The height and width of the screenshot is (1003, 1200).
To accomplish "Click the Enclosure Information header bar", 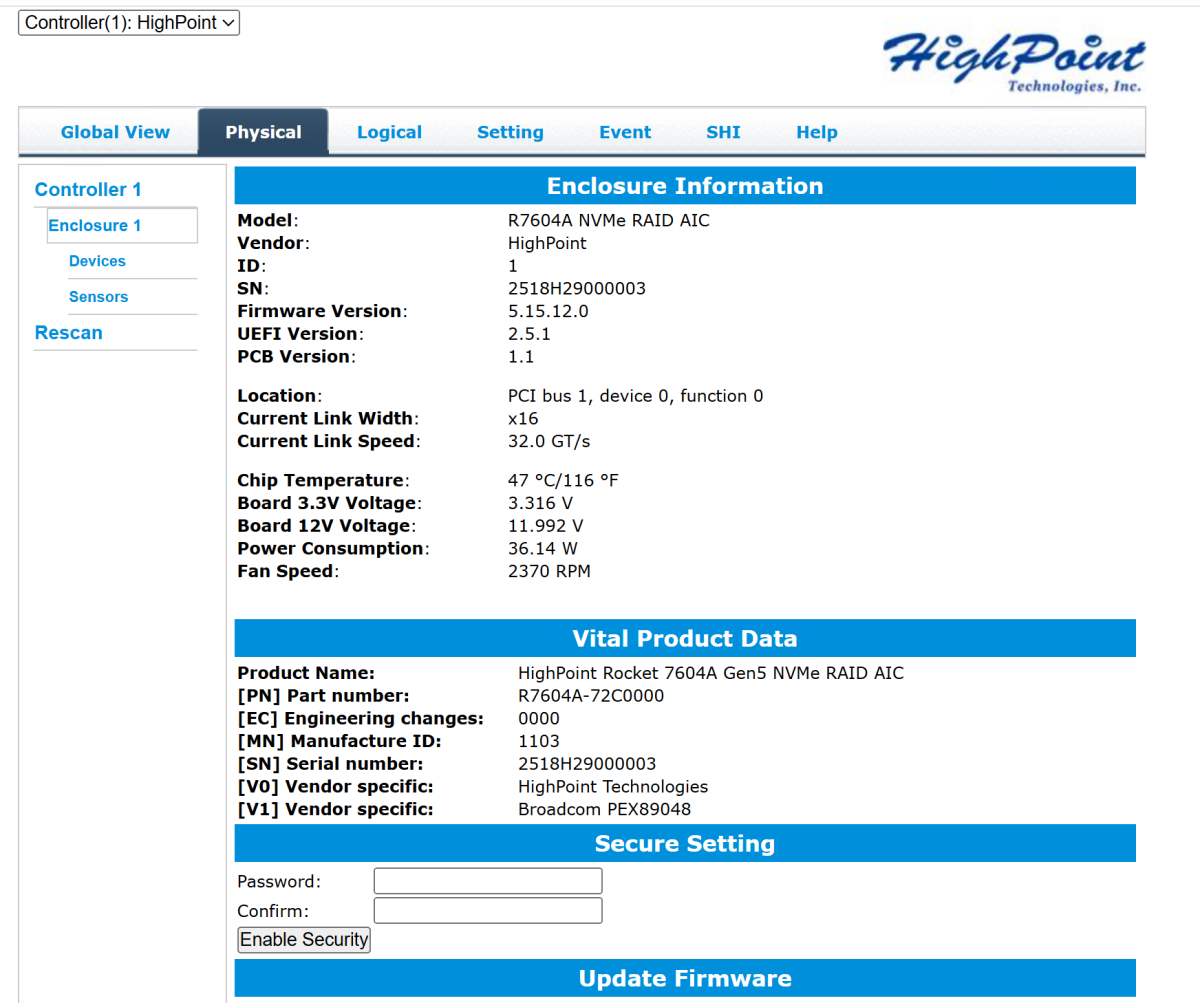I will pos(684,185).
